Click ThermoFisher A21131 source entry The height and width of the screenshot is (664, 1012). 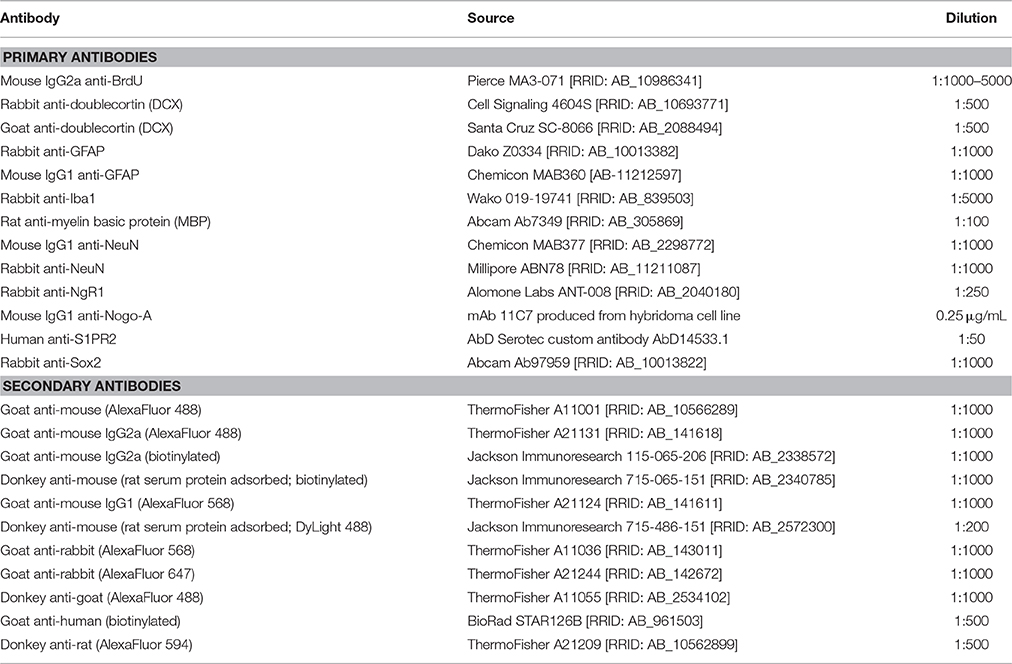(594, 433)
